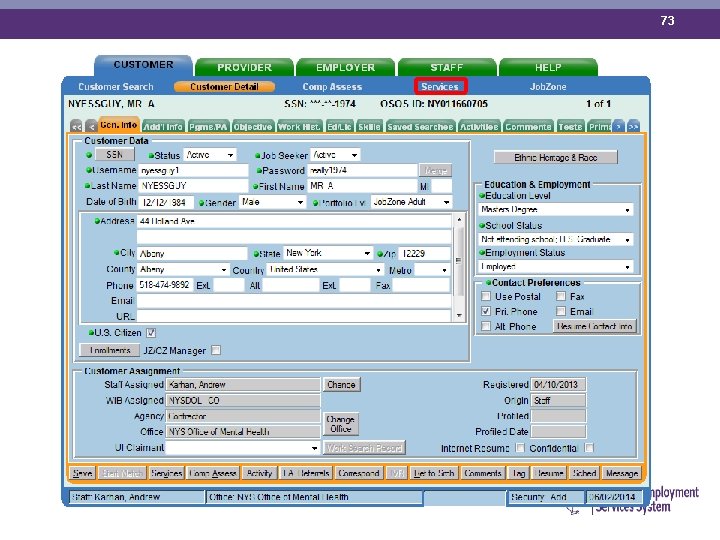The image size is (720, 540).
Task: Select the Gen. Info tab
Action: (x=119, y=125)
